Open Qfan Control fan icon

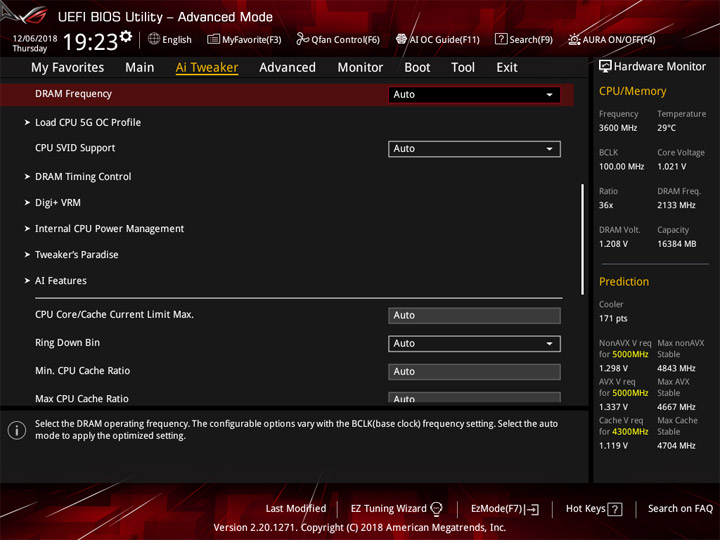coord(302,39)
